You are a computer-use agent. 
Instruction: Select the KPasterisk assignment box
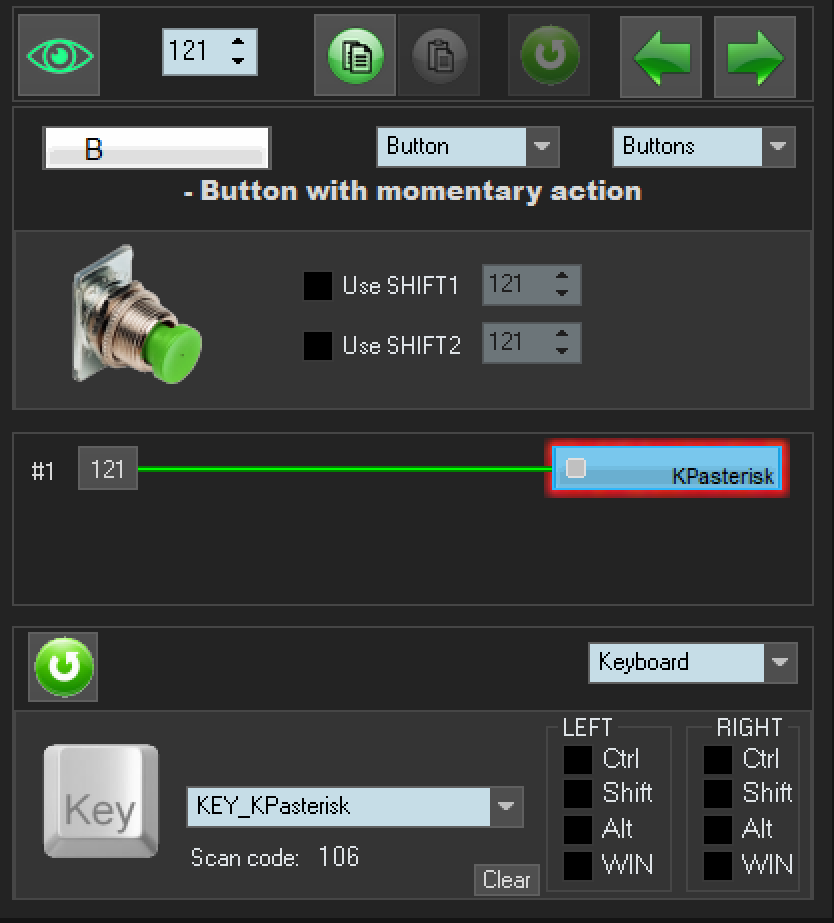point(666,469)
